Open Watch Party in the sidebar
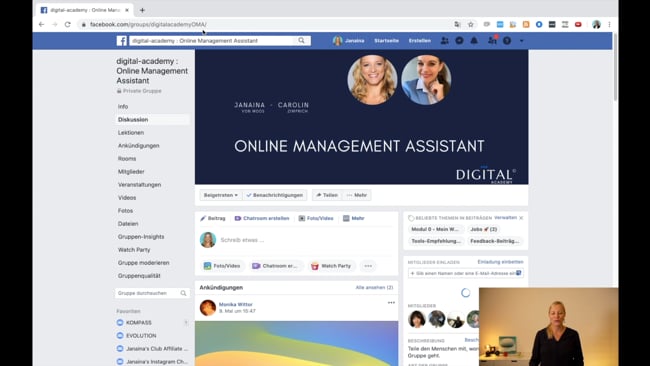Image resolution: width=650 pixels, height=366 pixels. (134, 250)
